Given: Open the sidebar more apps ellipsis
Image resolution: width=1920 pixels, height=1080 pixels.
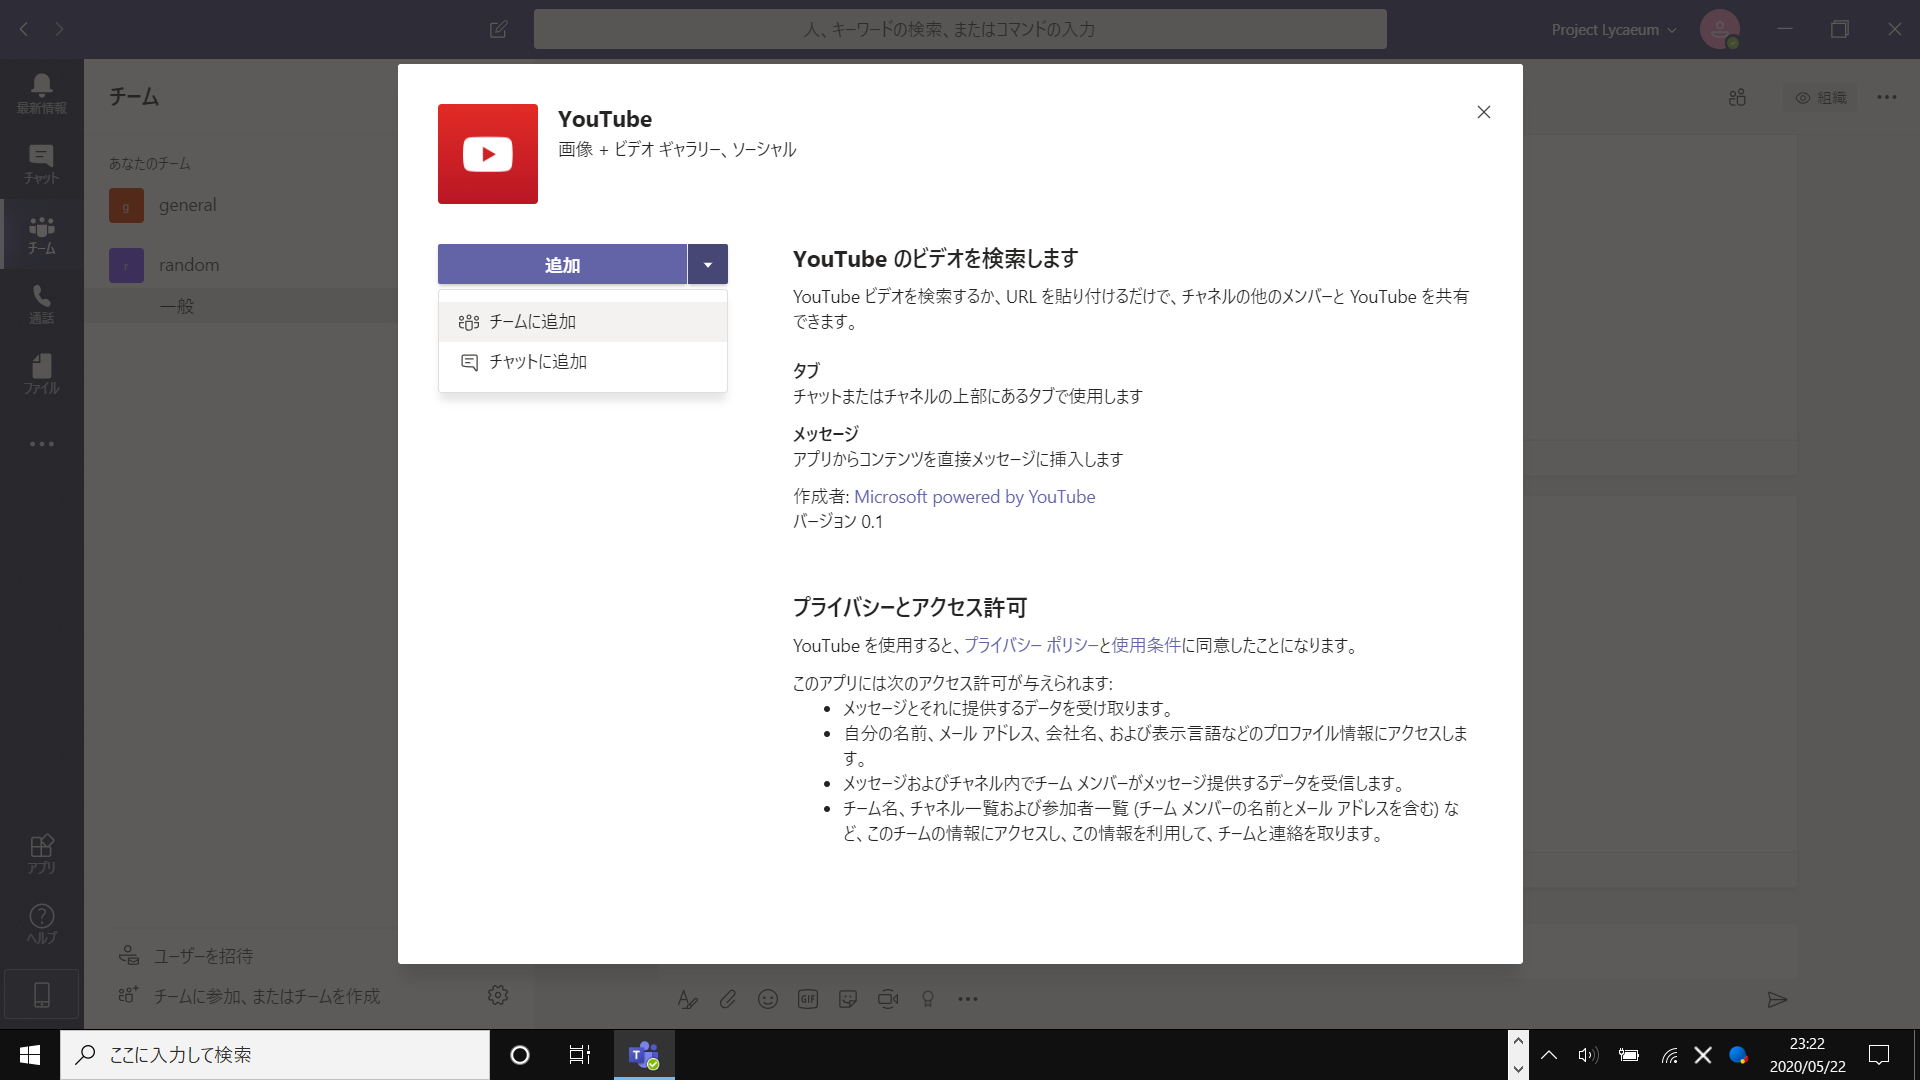Looking at the screenshot, I should 41,444.
